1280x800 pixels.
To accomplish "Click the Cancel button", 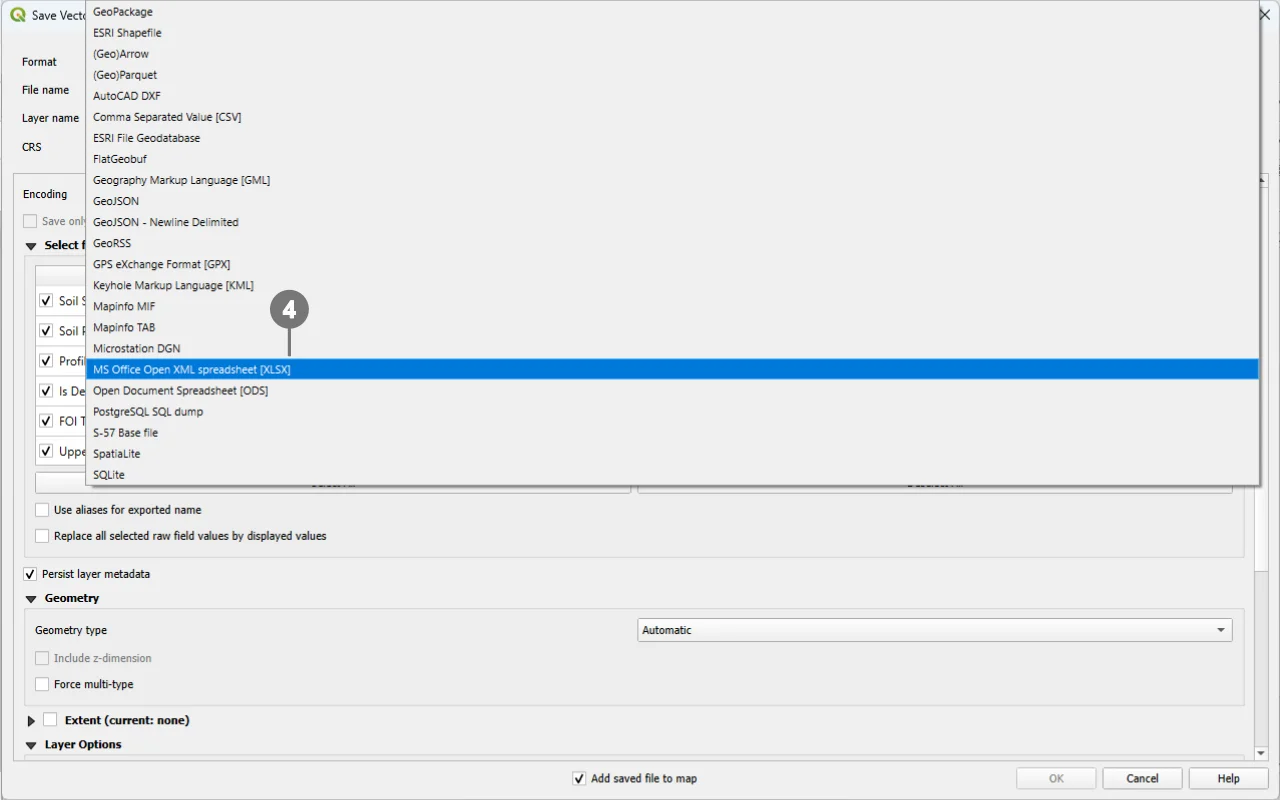I will [x=1142, y=779].
